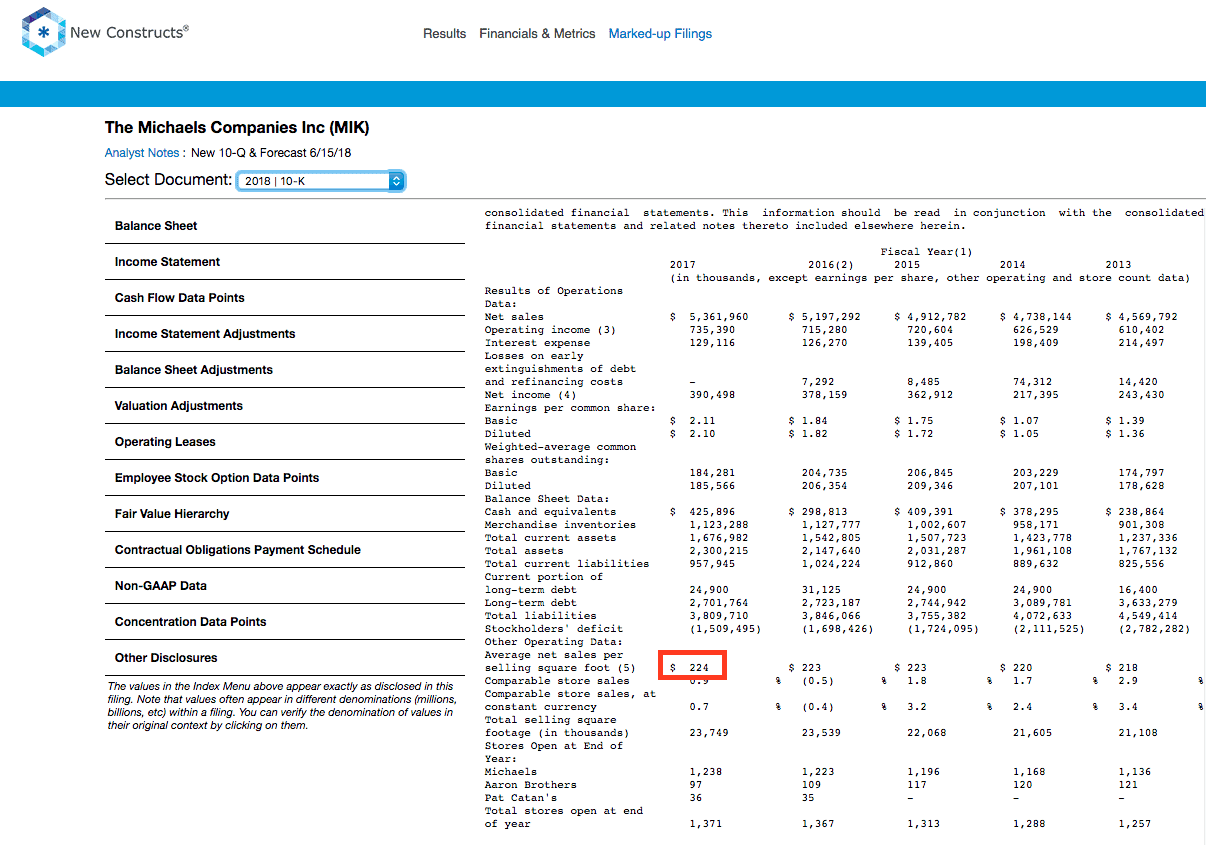Viewport: 1206px width, 845px height.
Task: Open New 10-Q & Forecast 6/15/18 note
Action: (271, 153)
